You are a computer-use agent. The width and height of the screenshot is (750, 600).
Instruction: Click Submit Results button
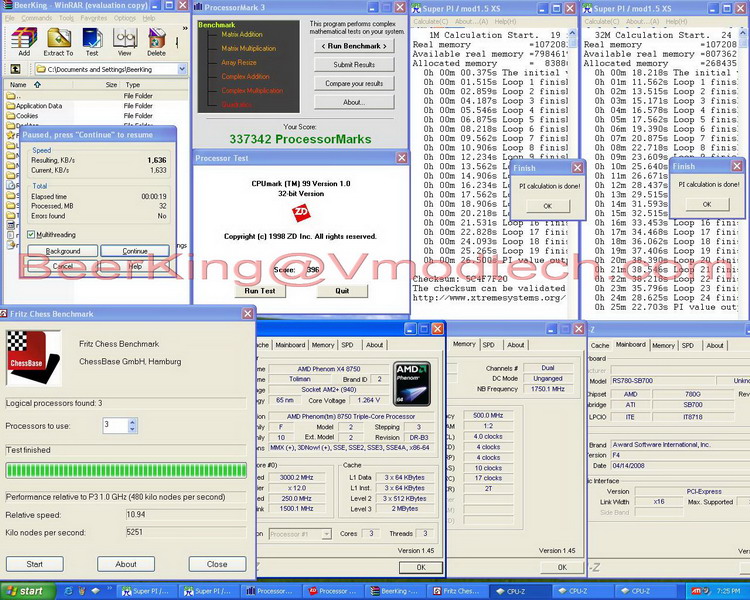coord(354,65)
